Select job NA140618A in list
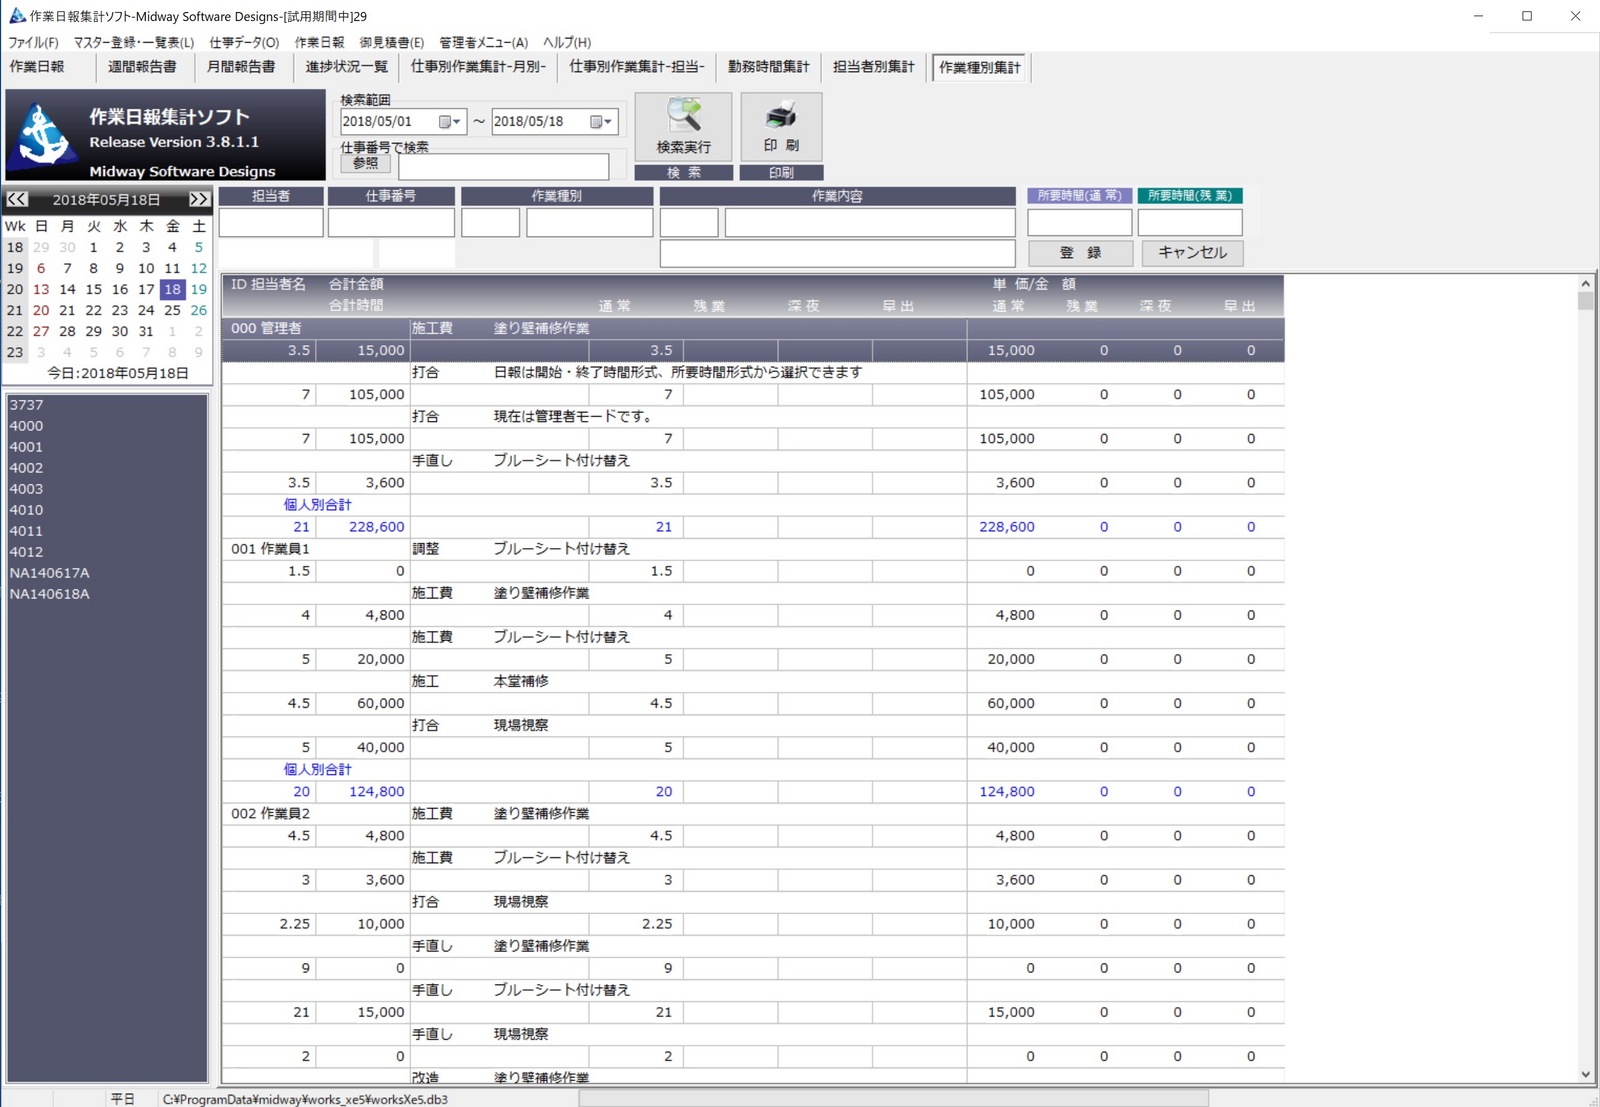This screenshot has height=1107, width=1600. (x=107, y=594)
